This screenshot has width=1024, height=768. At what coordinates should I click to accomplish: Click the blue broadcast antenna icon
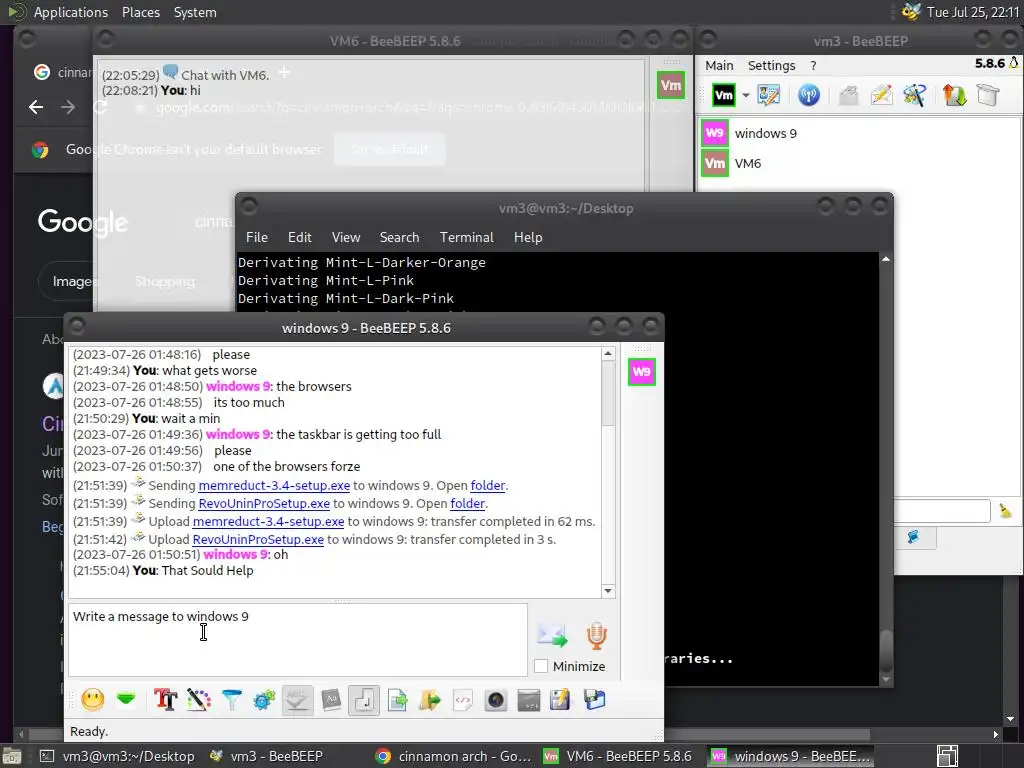[808, 95]
